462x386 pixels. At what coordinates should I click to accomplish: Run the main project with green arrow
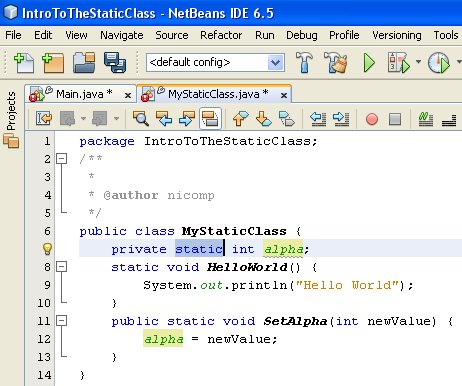(369, 63)
